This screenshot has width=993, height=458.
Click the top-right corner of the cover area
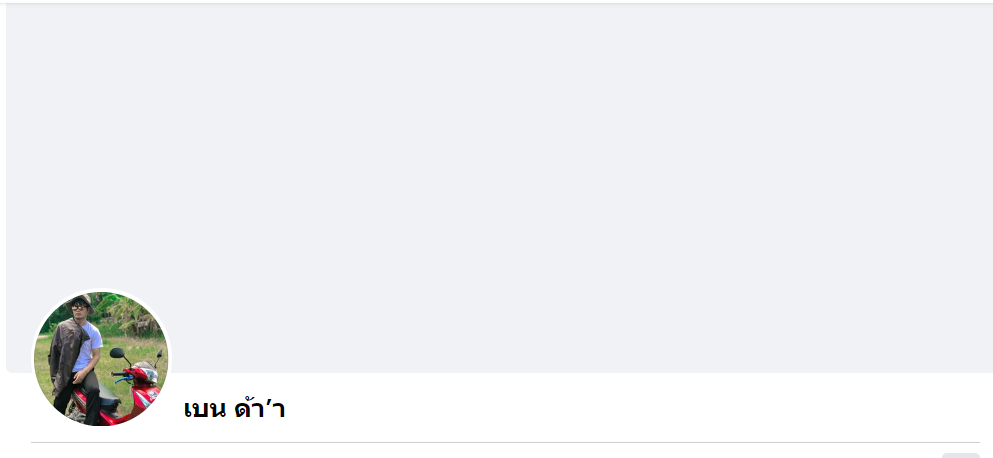tap(986, 10)
